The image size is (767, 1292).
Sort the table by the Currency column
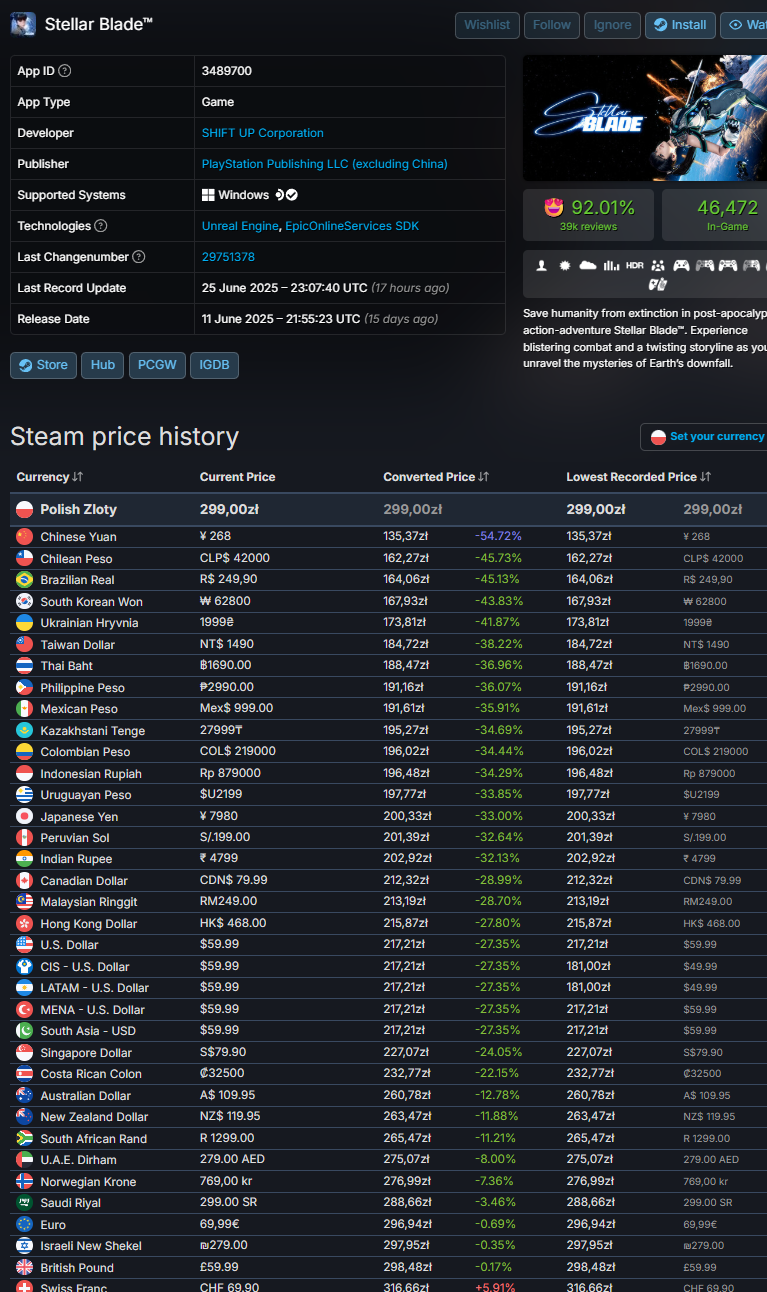pyautogui.click(x=50, y=477)
